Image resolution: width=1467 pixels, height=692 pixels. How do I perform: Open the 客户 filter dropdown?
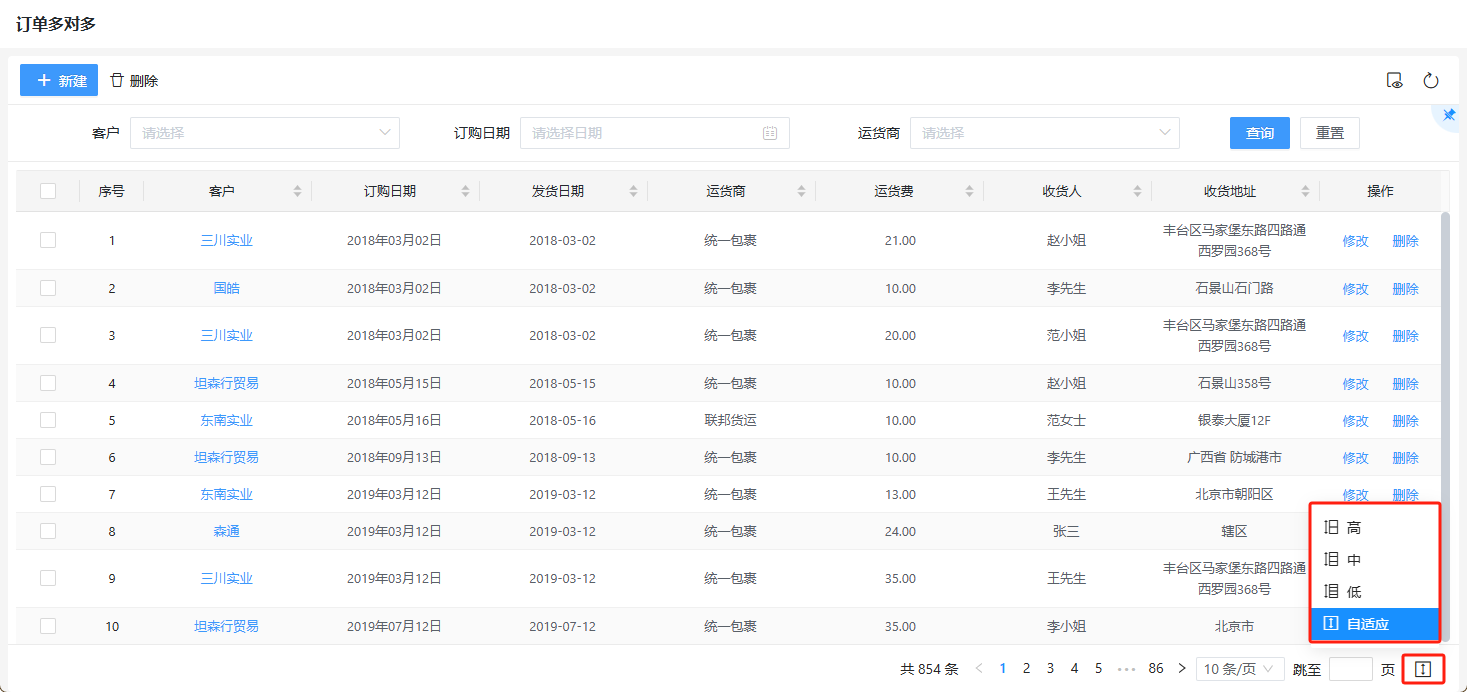point(265,133)
